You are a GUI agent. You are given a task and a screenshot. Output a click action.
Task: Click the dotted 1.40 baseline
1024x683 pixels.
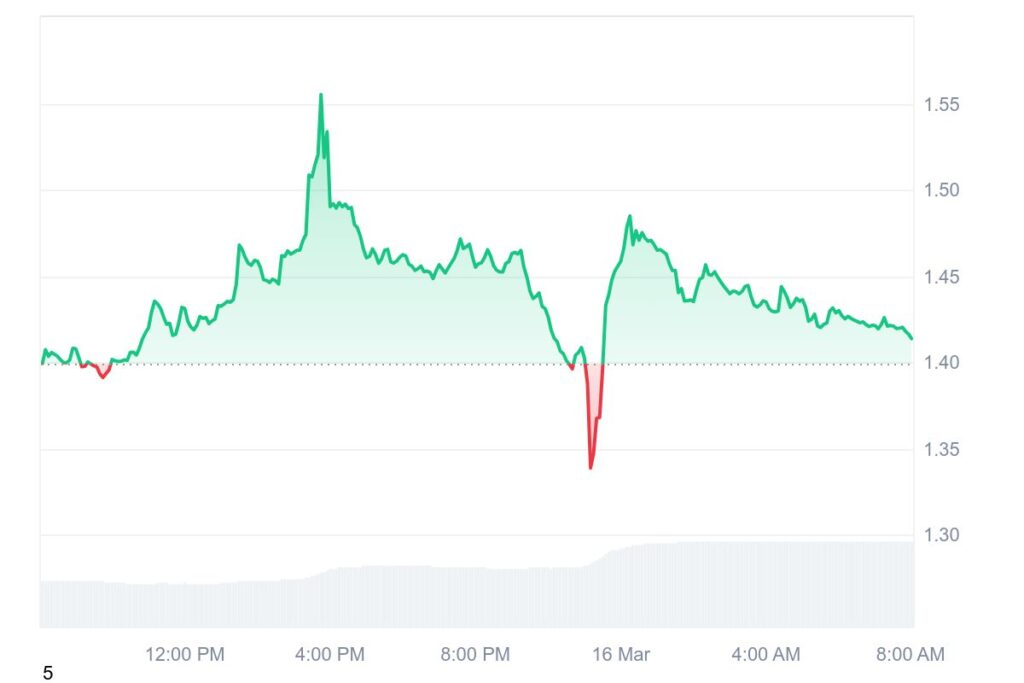(x=750, y=364)
